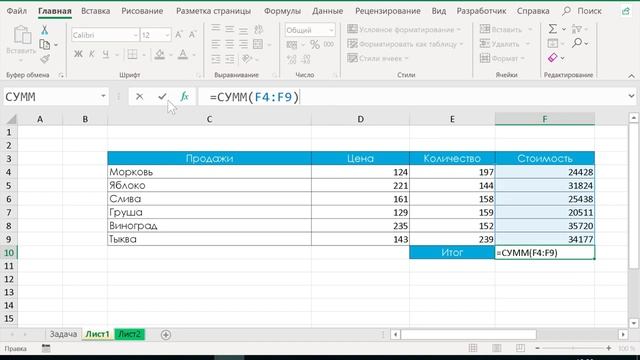The image size is (640, 360).
Task: Cancel formula entry with X button
Action: [140, 97]
